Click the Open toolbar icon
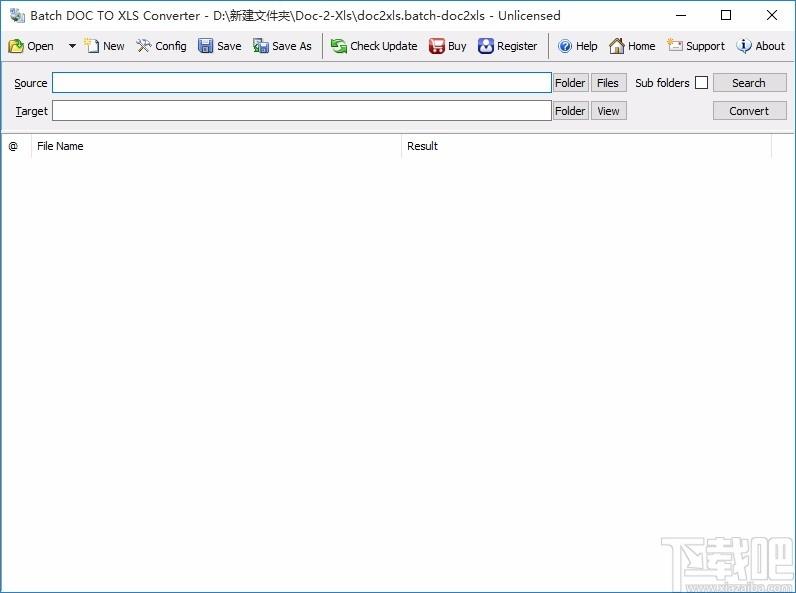The image size is (796, 593). (x=30, y=46)
